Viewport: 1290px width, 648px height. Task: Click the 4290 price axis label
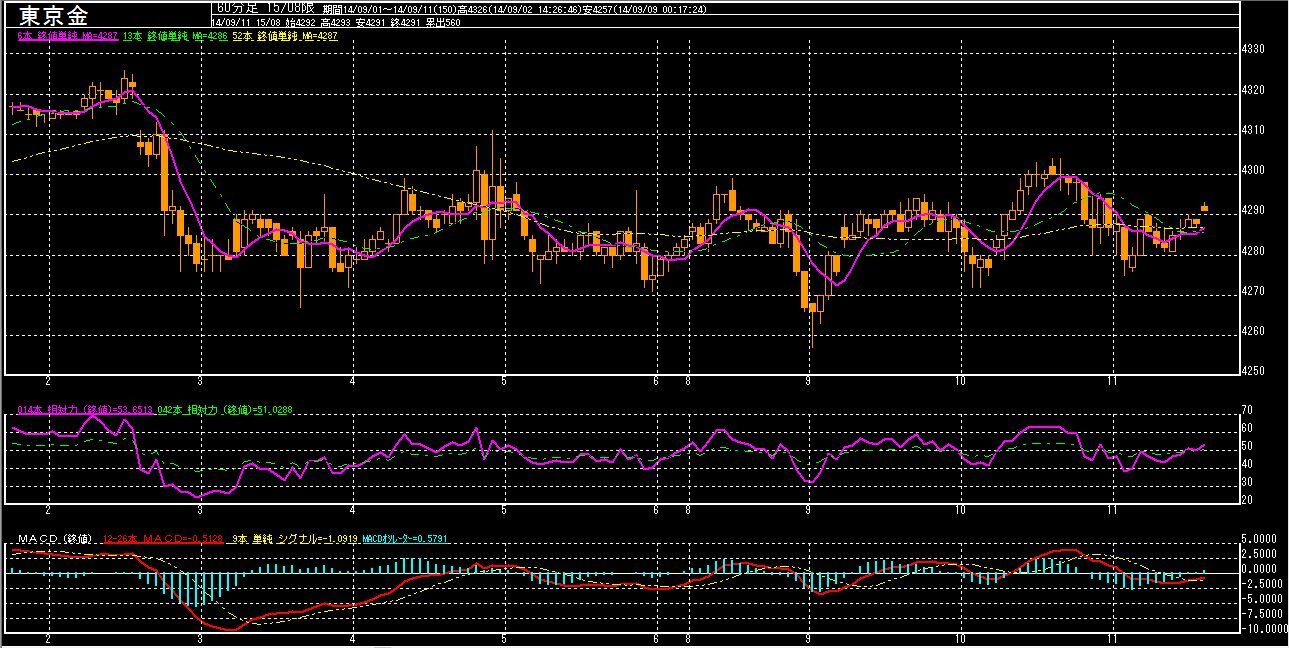[1254, 210]
